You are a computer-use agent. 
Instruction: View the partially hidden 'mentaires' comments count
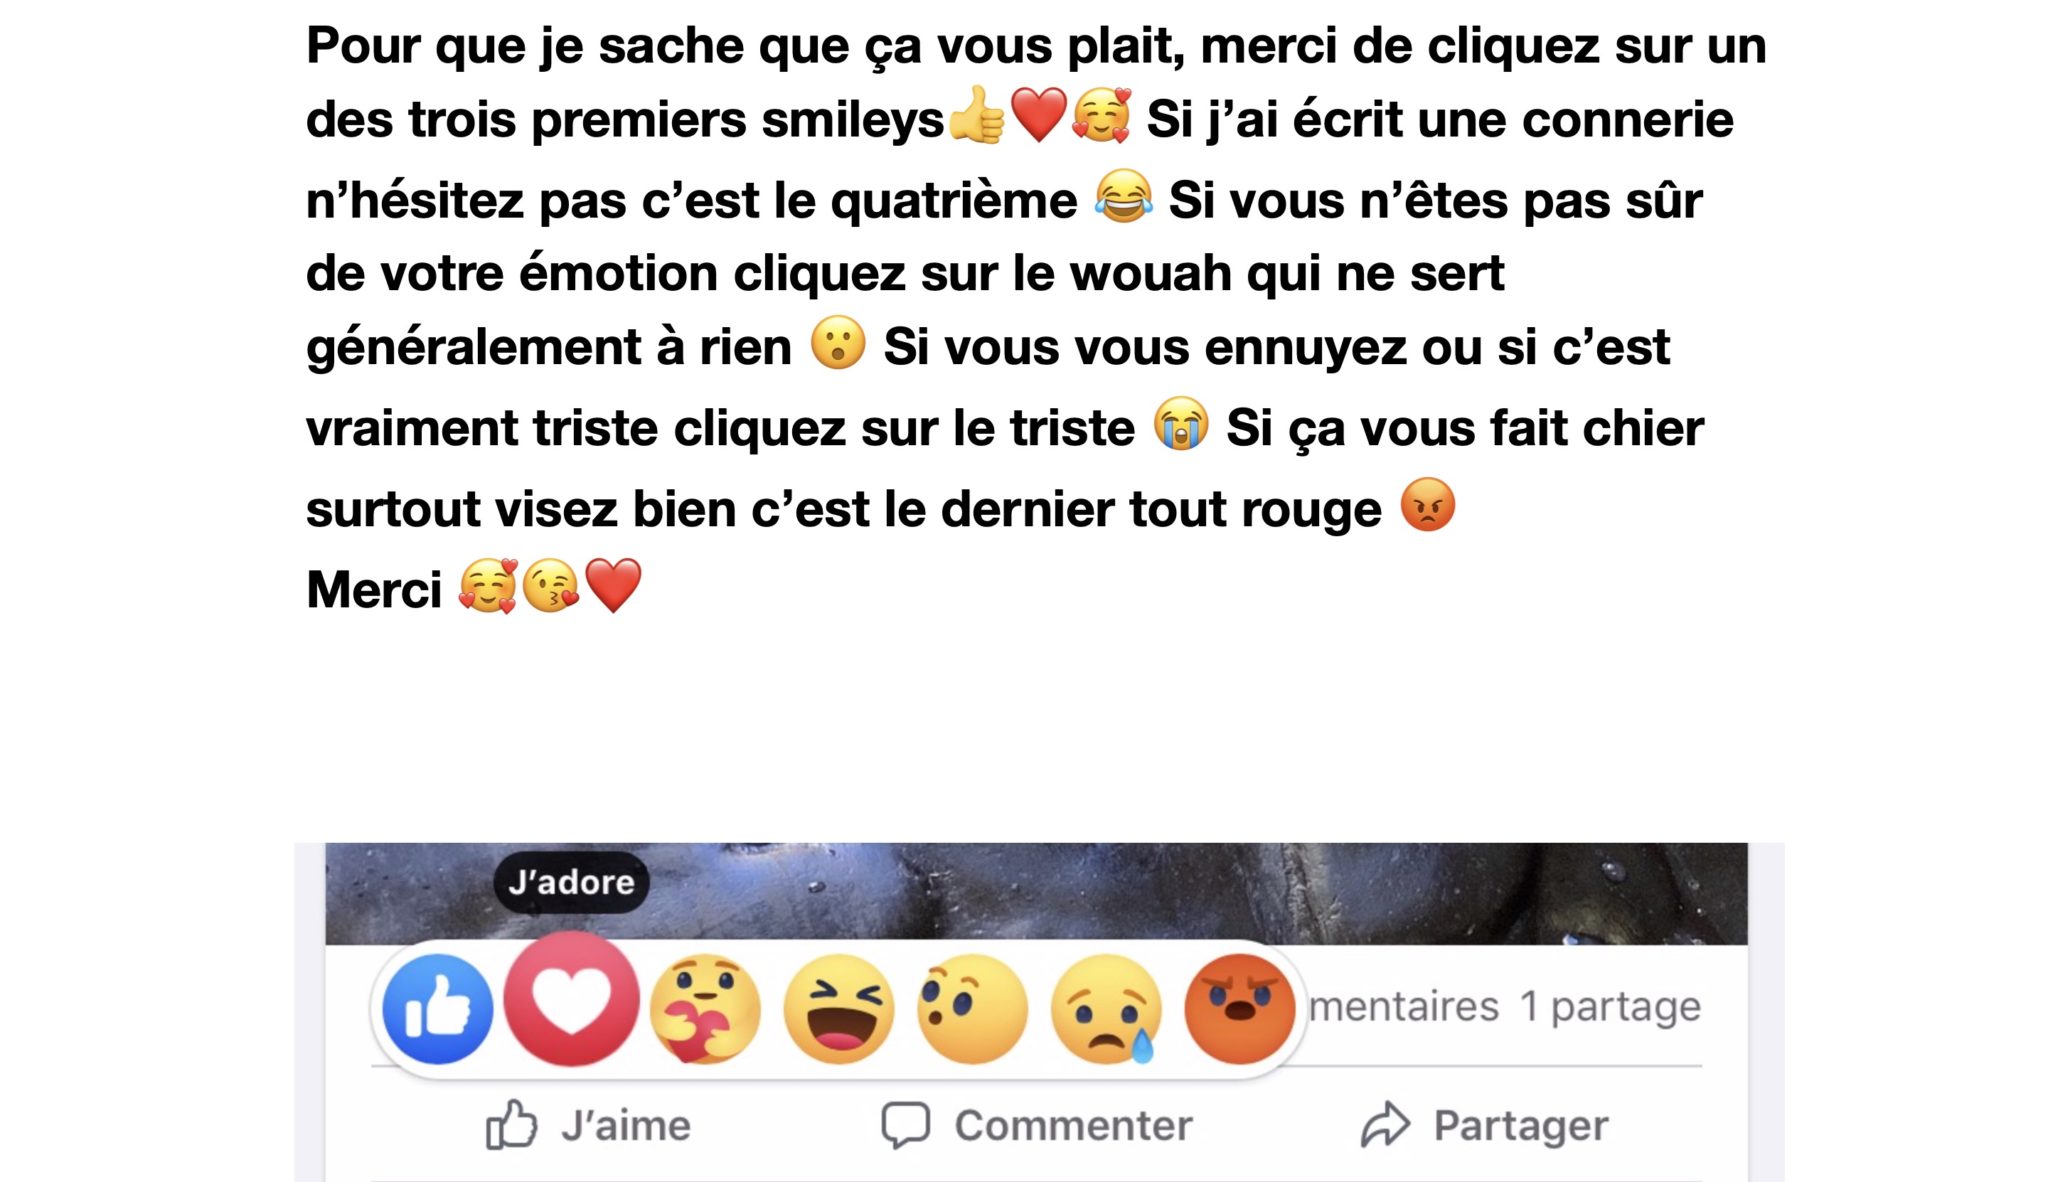click(1404, 1006)
